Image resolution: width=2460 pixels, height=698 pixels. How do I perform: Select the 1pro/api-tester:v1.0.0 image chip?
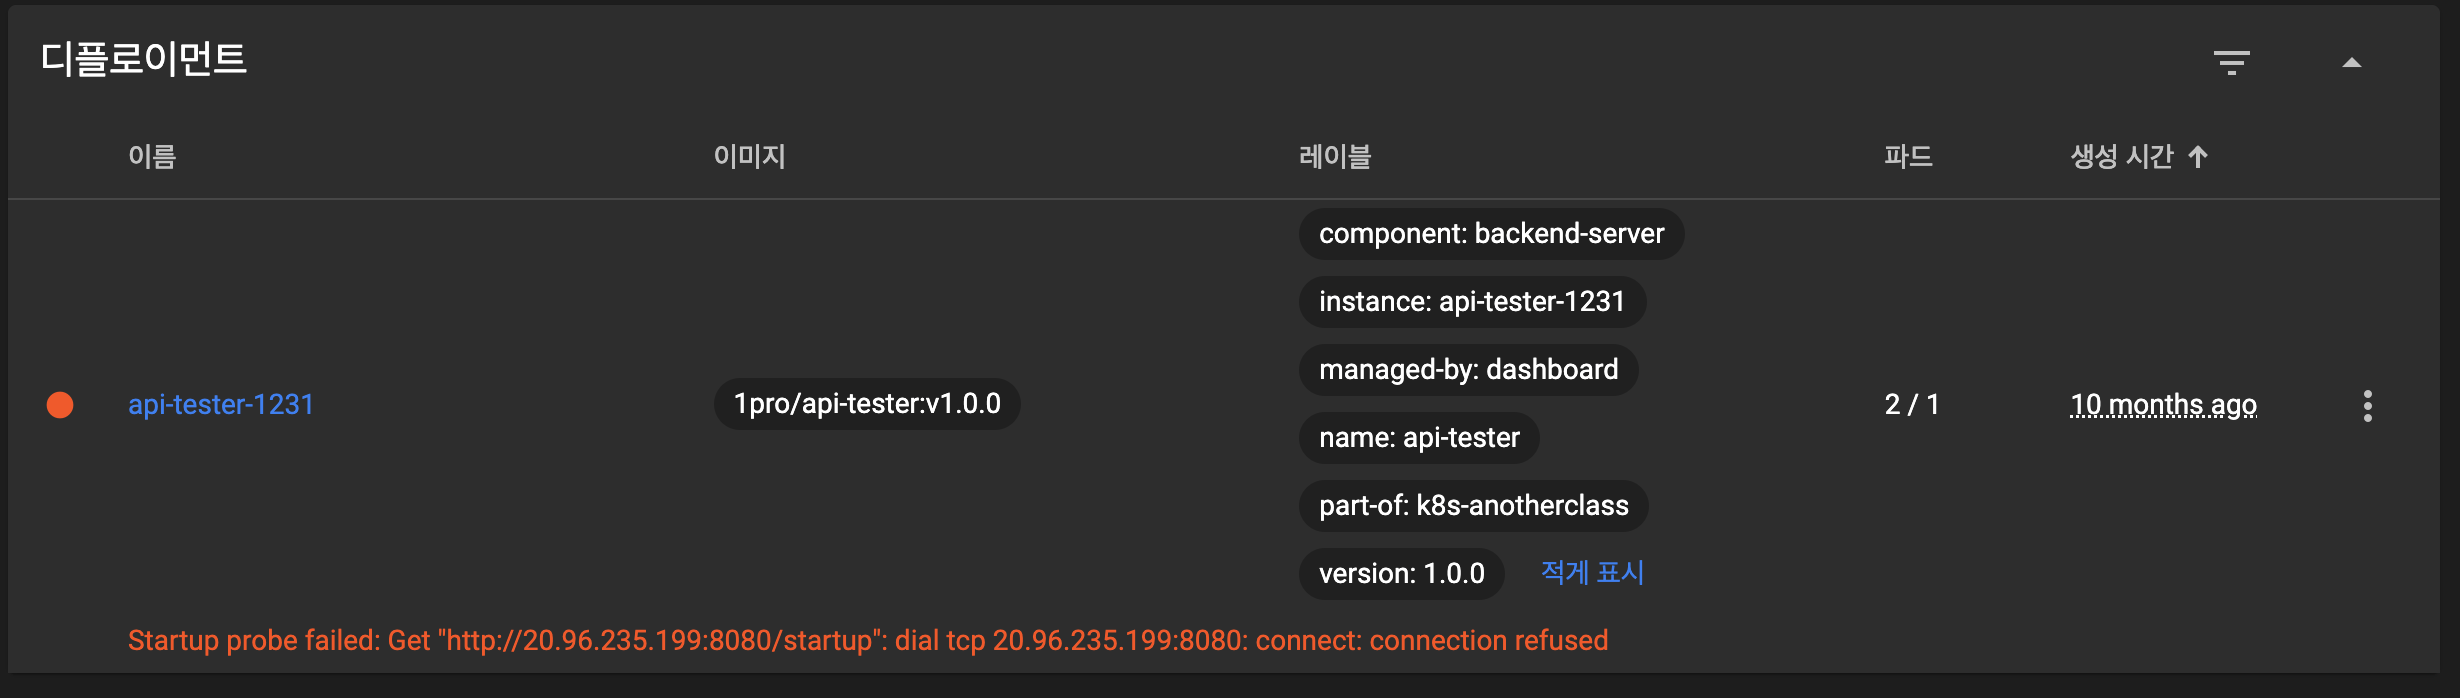coord(867,404)
